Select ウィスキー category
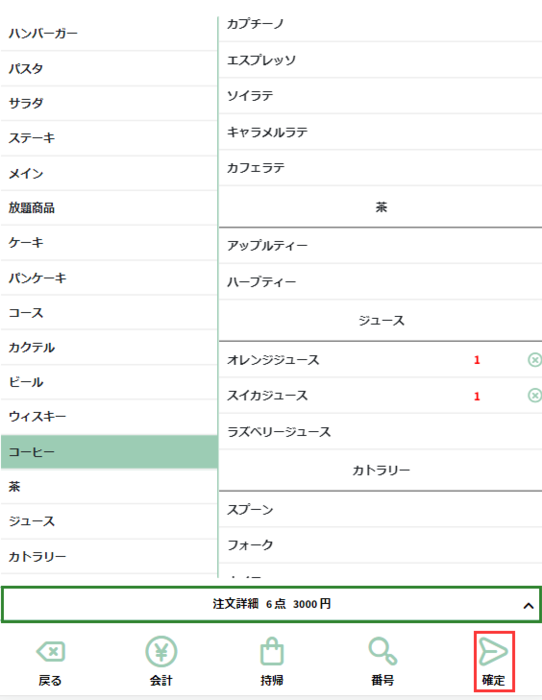The width and height of the screenshot is (542, 700). (109, 417)
